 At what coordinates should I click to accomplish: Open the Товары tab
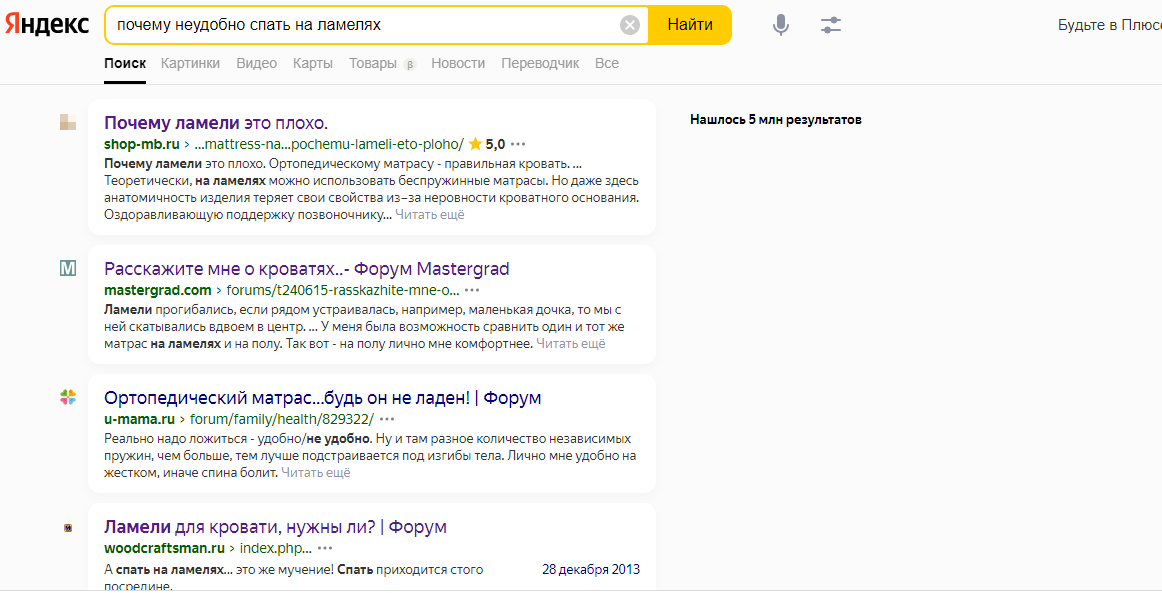pyautogui.click(x=373, y=64)
